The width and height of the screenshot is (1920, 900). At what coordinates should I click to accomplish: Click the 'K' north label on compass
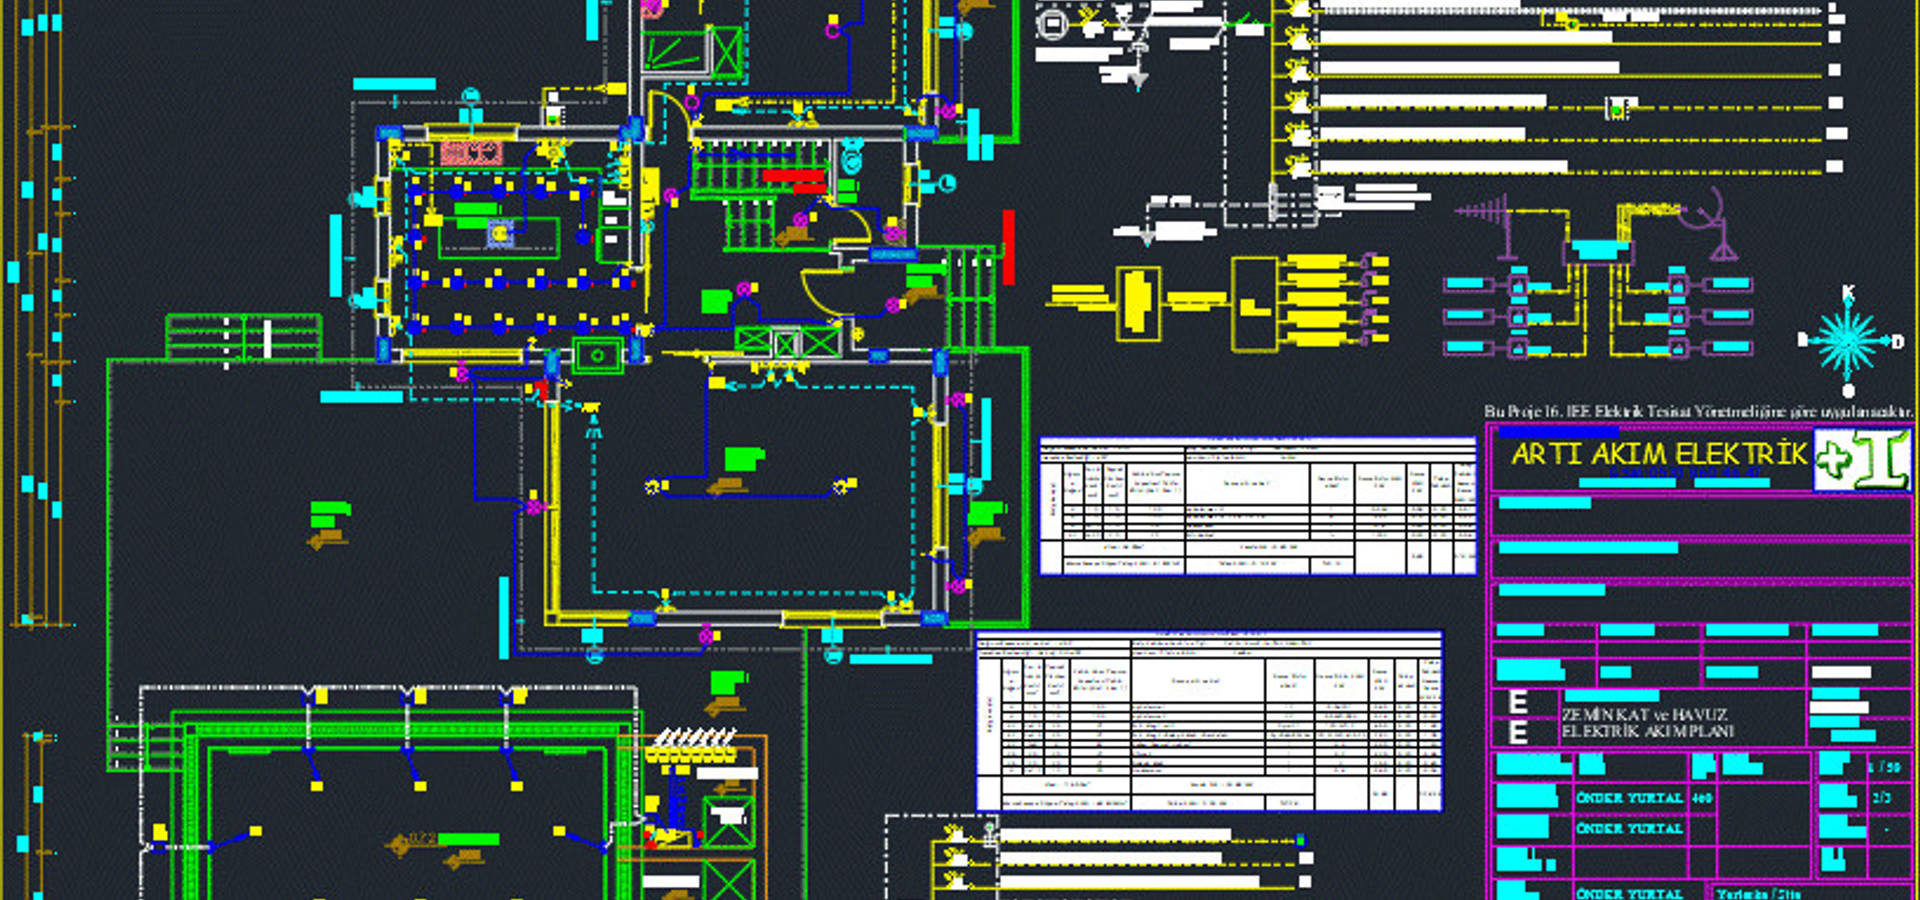click(1848, 293)
